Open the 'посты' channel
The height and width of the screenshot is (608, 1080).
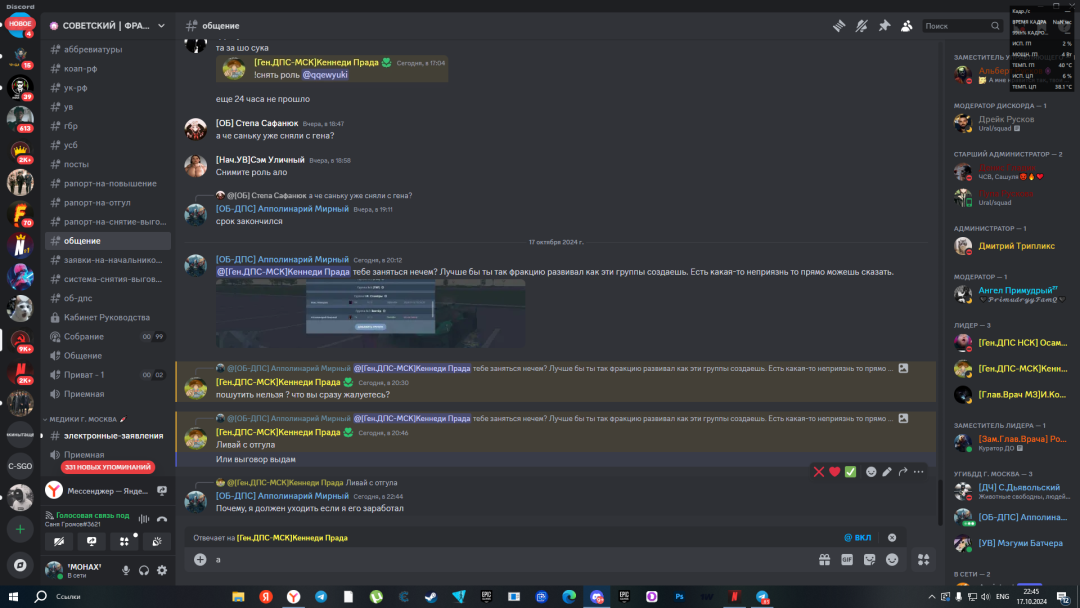click(x=108, y=165)
